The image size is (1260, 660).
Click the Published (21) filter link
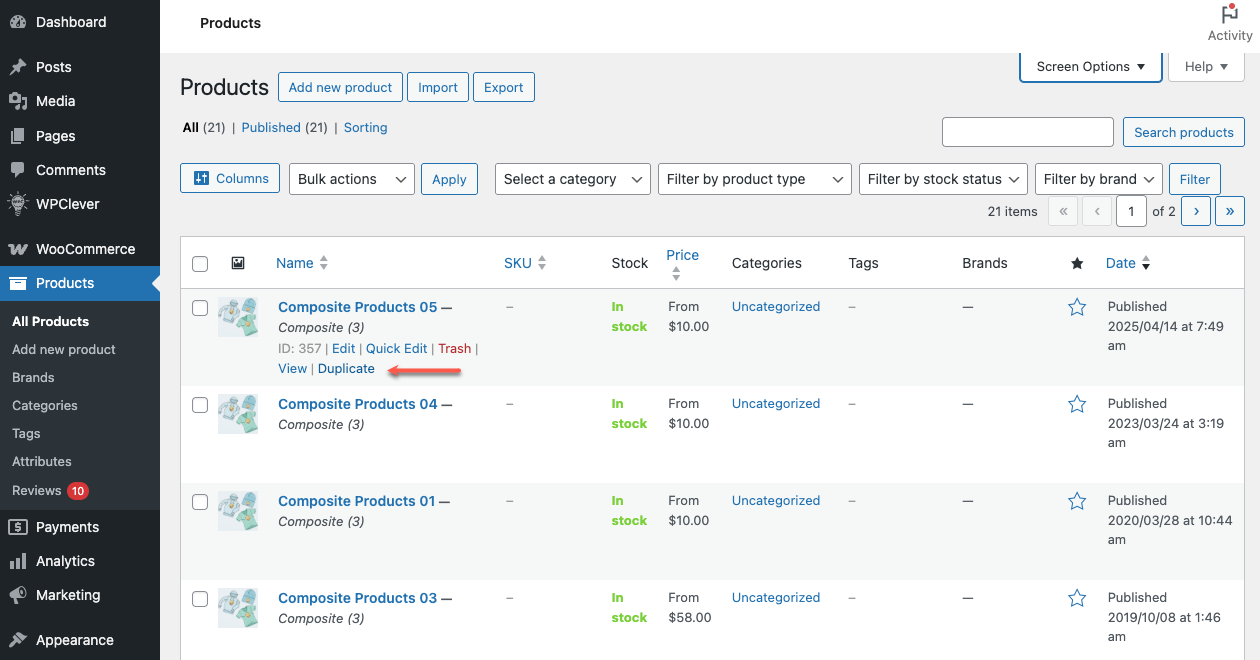click(x=285, y=127)
